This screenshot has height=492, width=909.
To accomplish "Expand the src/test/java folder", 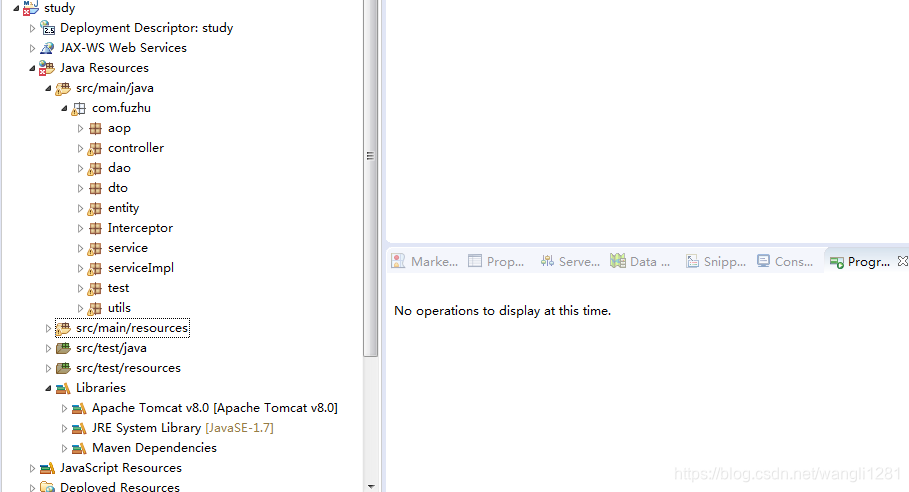I will (x=49, y=348).
